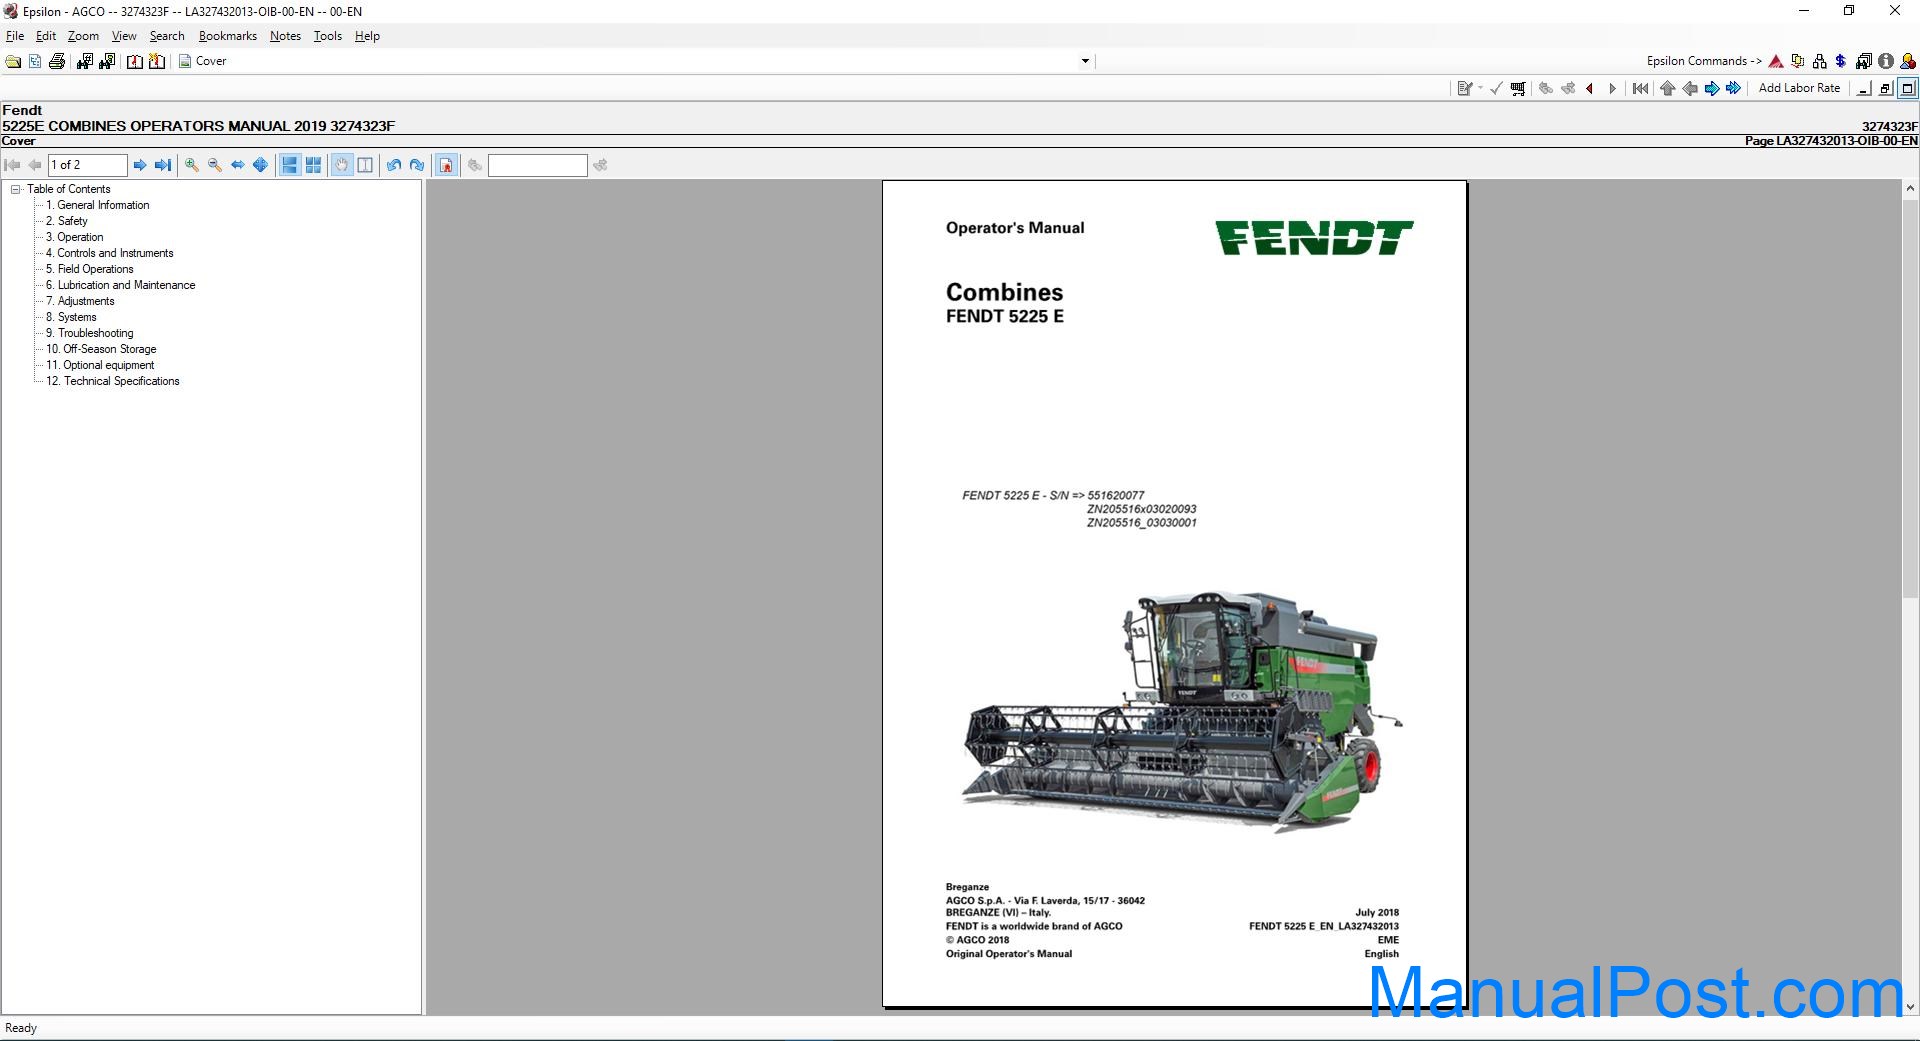Select '9. Troubleshooting' chapter
Image resolution: width=1920 pixels, height=1041 pixels.
point(90,333)
